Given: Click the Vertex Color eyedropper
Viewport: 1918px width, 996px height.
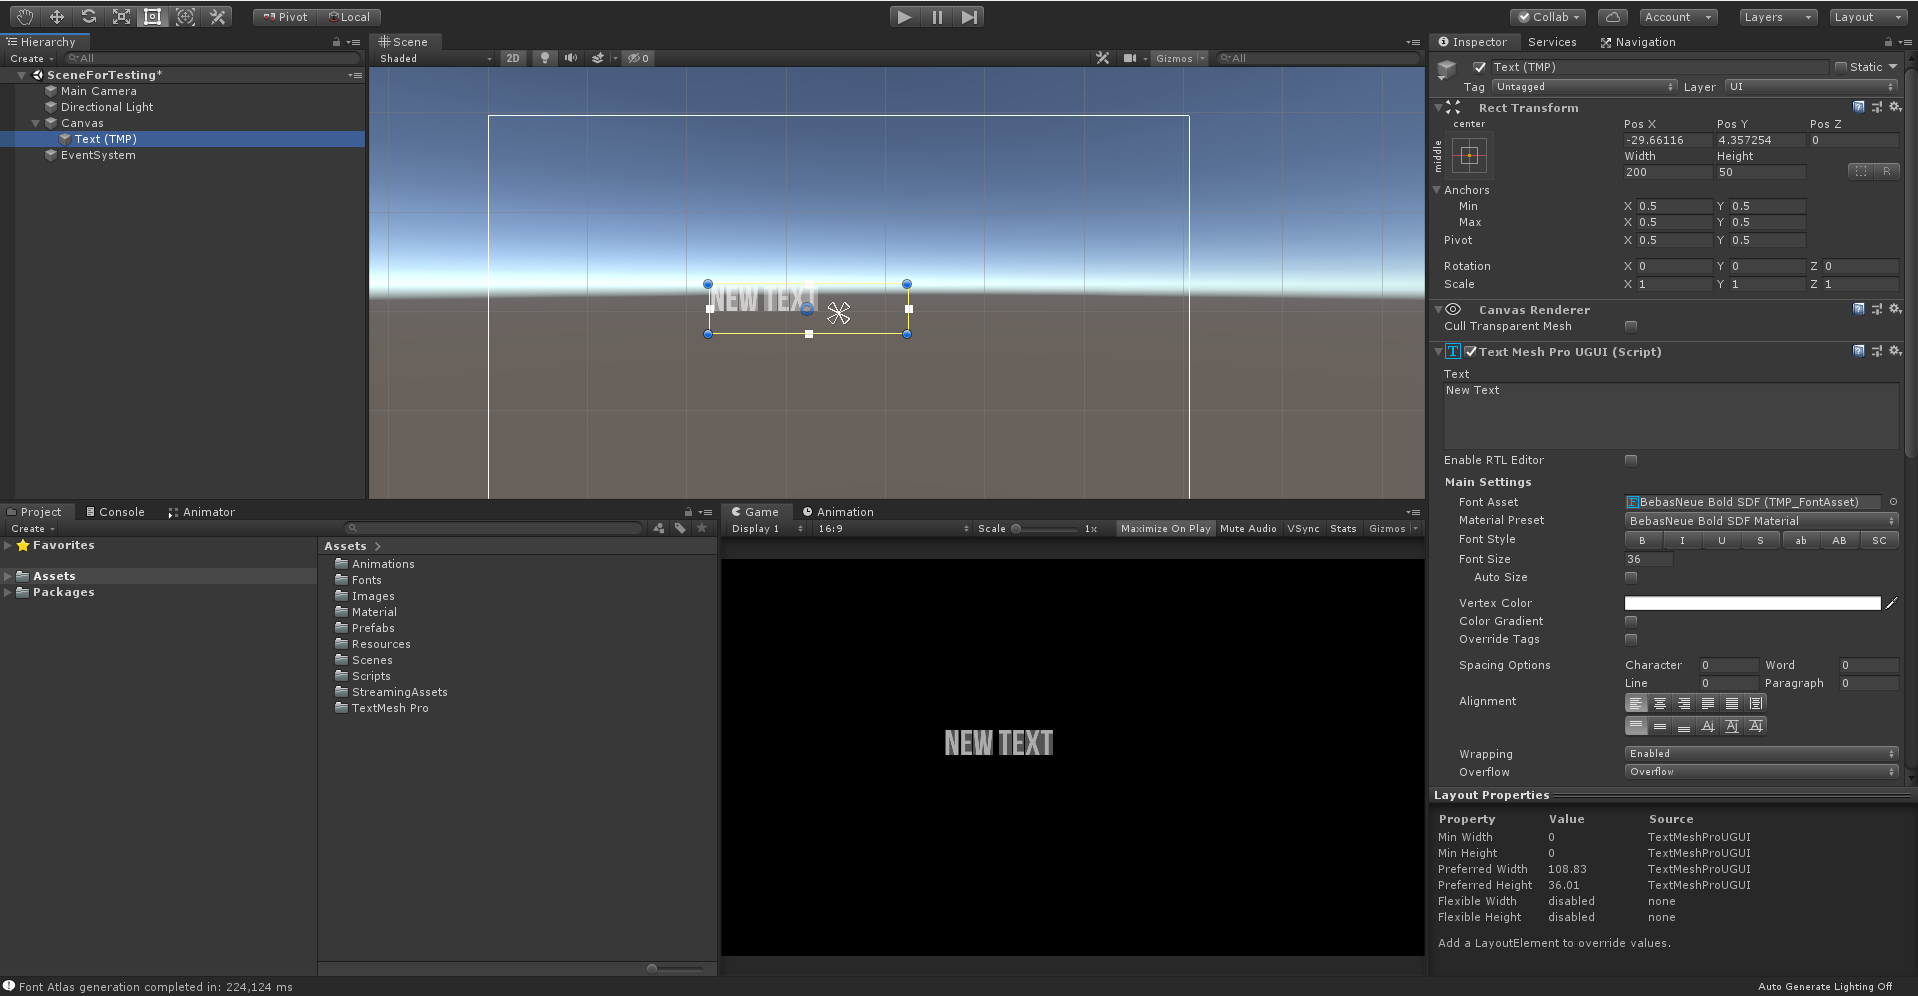Looking at the screenshot, I should 1891,603.
